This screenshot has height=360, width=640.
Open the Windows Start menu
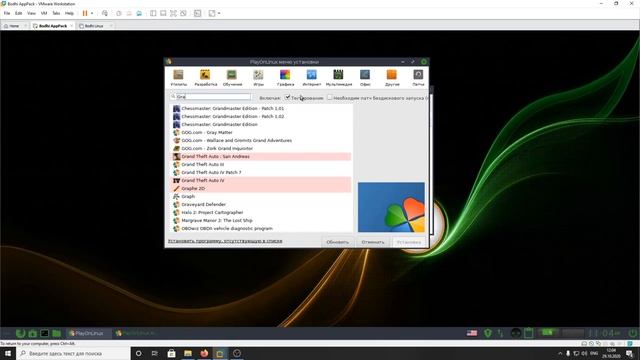(8, 353)
